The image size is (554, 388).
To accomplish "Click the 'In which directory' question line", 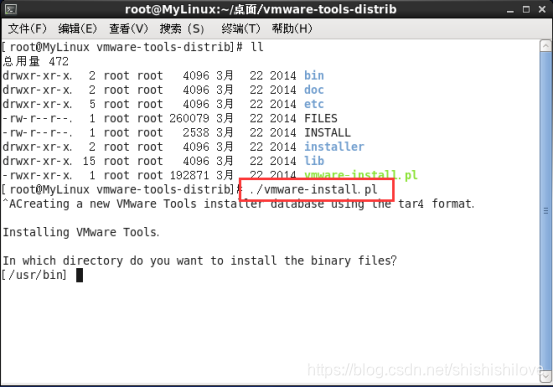I will coord(200,261).
